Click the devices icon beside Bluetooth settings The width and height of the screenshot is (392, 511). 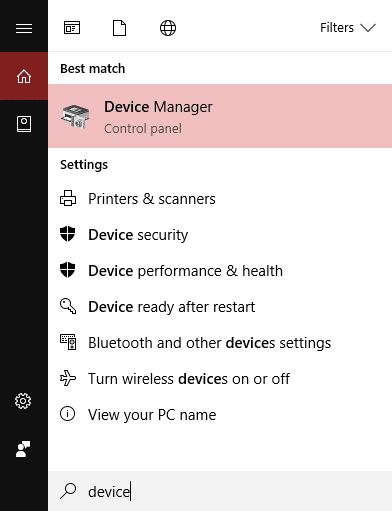click(x=68, y=342)
